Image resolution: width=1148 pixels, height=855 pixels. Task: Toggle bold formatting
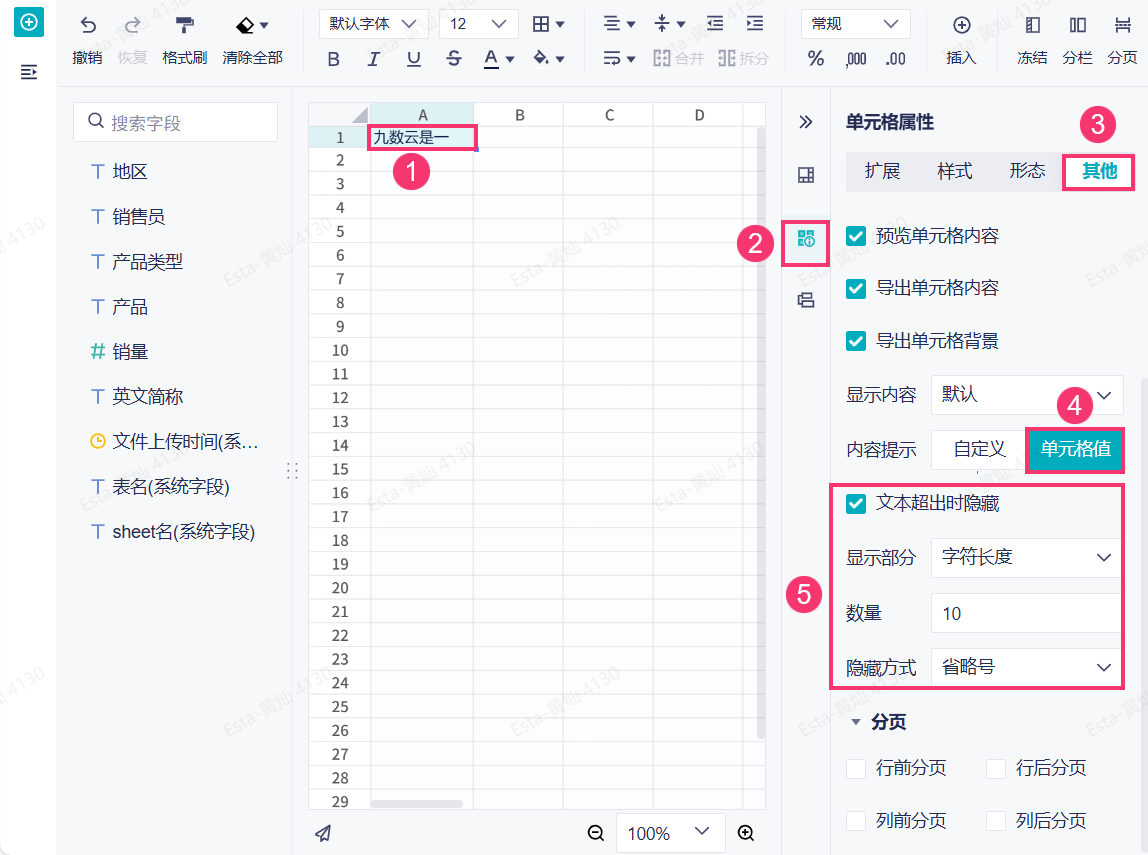333,59
